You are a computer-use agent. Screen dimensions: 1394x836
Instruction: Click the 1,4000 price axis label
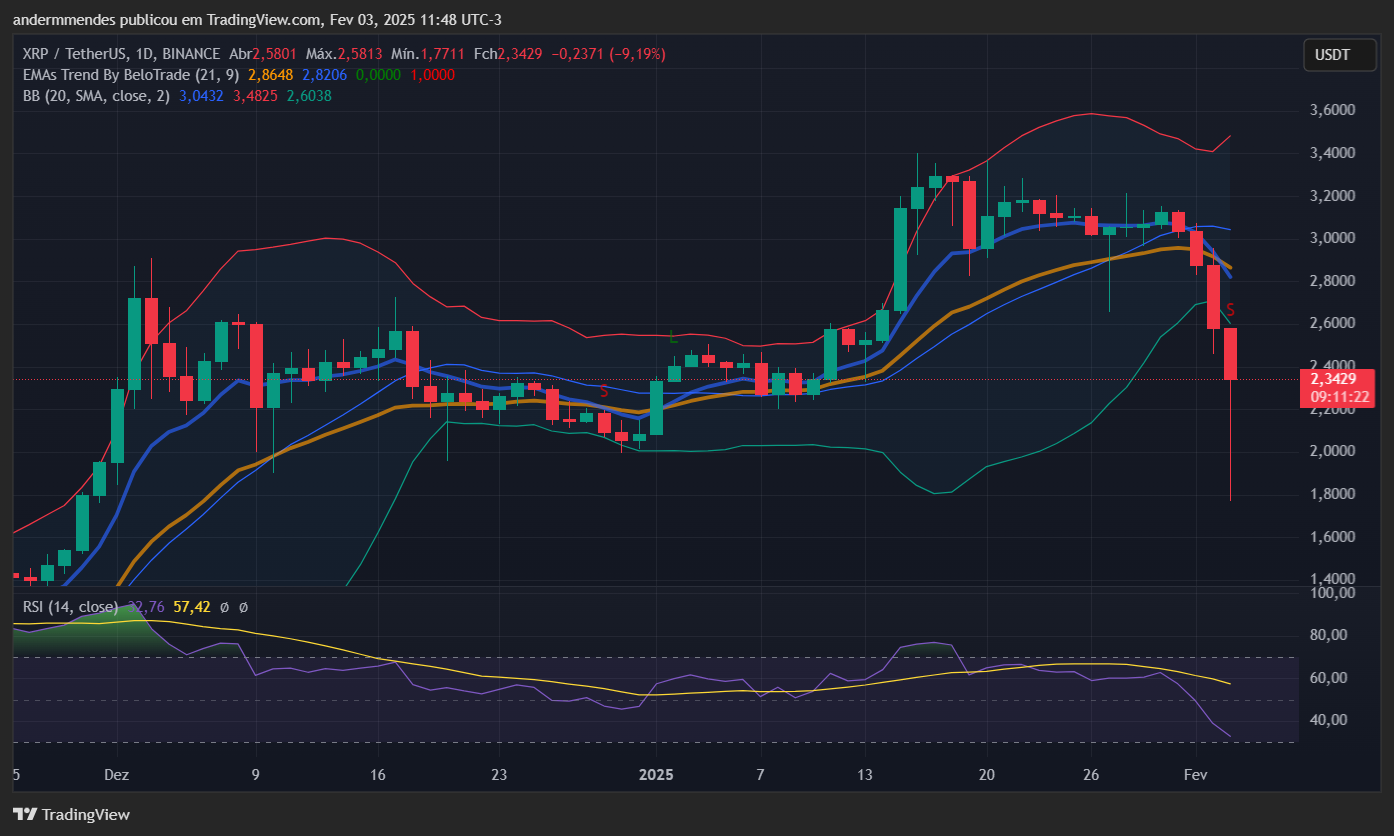[x=1333, y=579]
